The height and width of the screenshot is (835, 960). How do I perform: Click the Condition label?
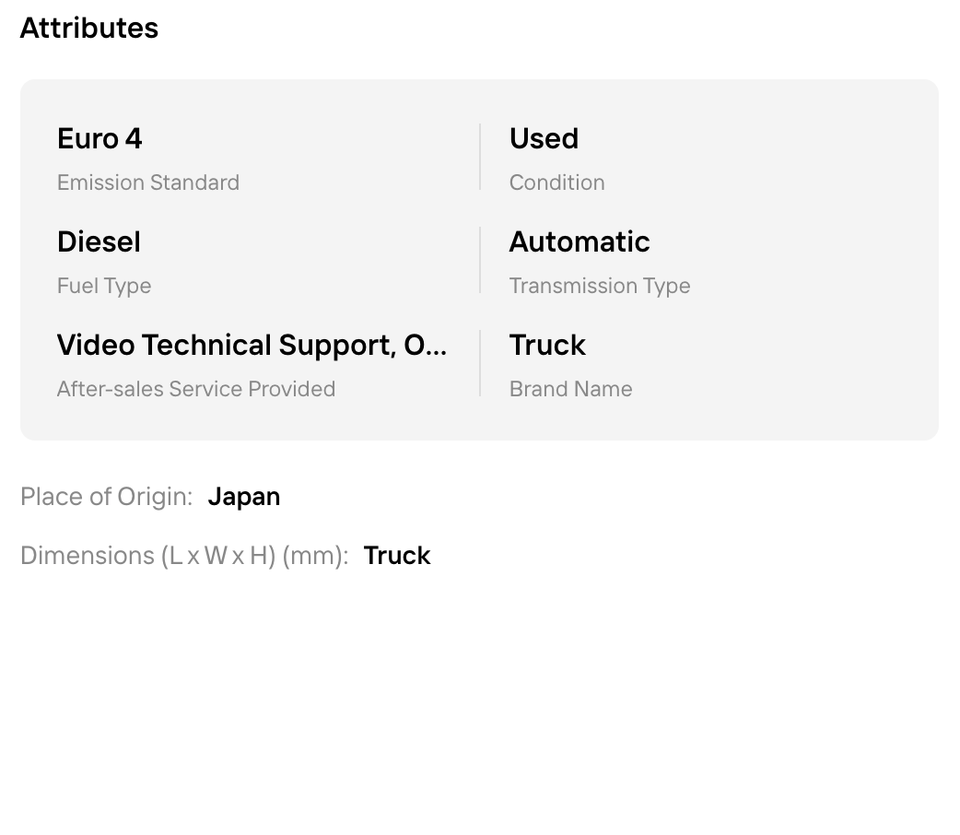557,183
